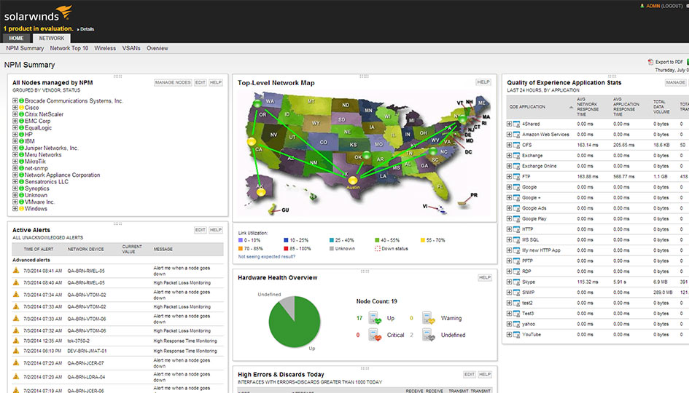Click the Undefined nodes status icon

(x=428, y=335)
